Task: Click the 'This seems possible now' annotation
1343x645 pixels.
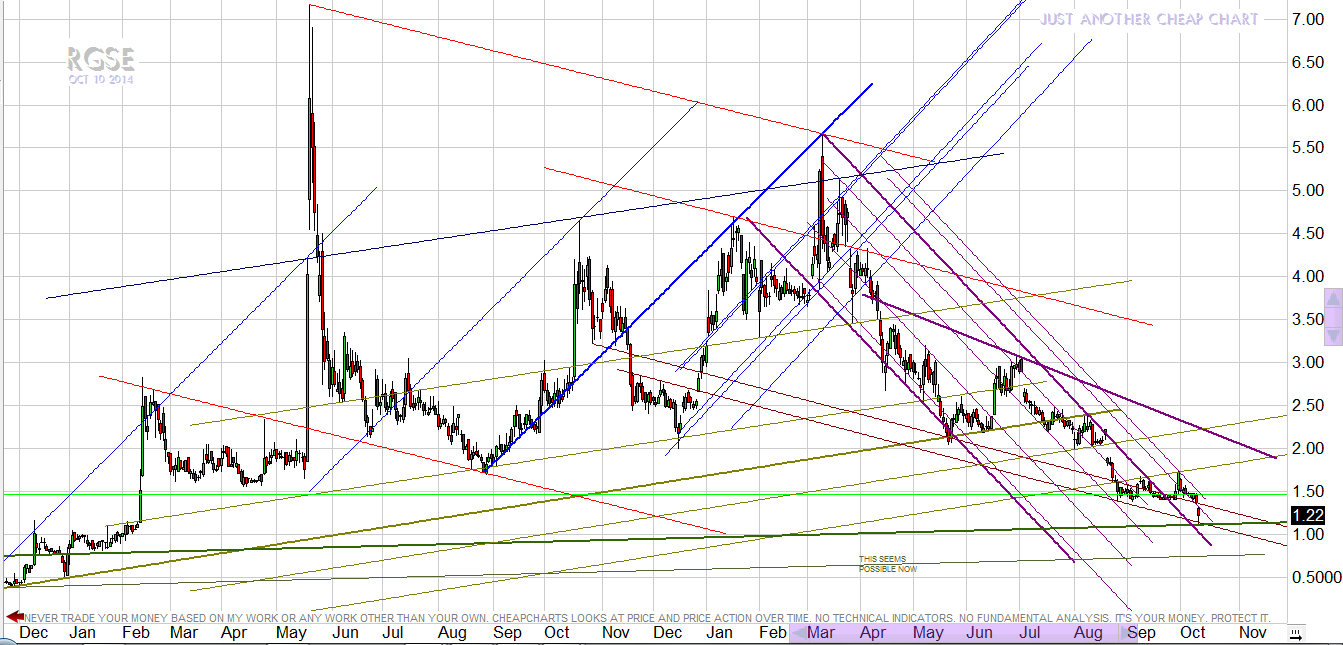Action: (x=887, y=564)
